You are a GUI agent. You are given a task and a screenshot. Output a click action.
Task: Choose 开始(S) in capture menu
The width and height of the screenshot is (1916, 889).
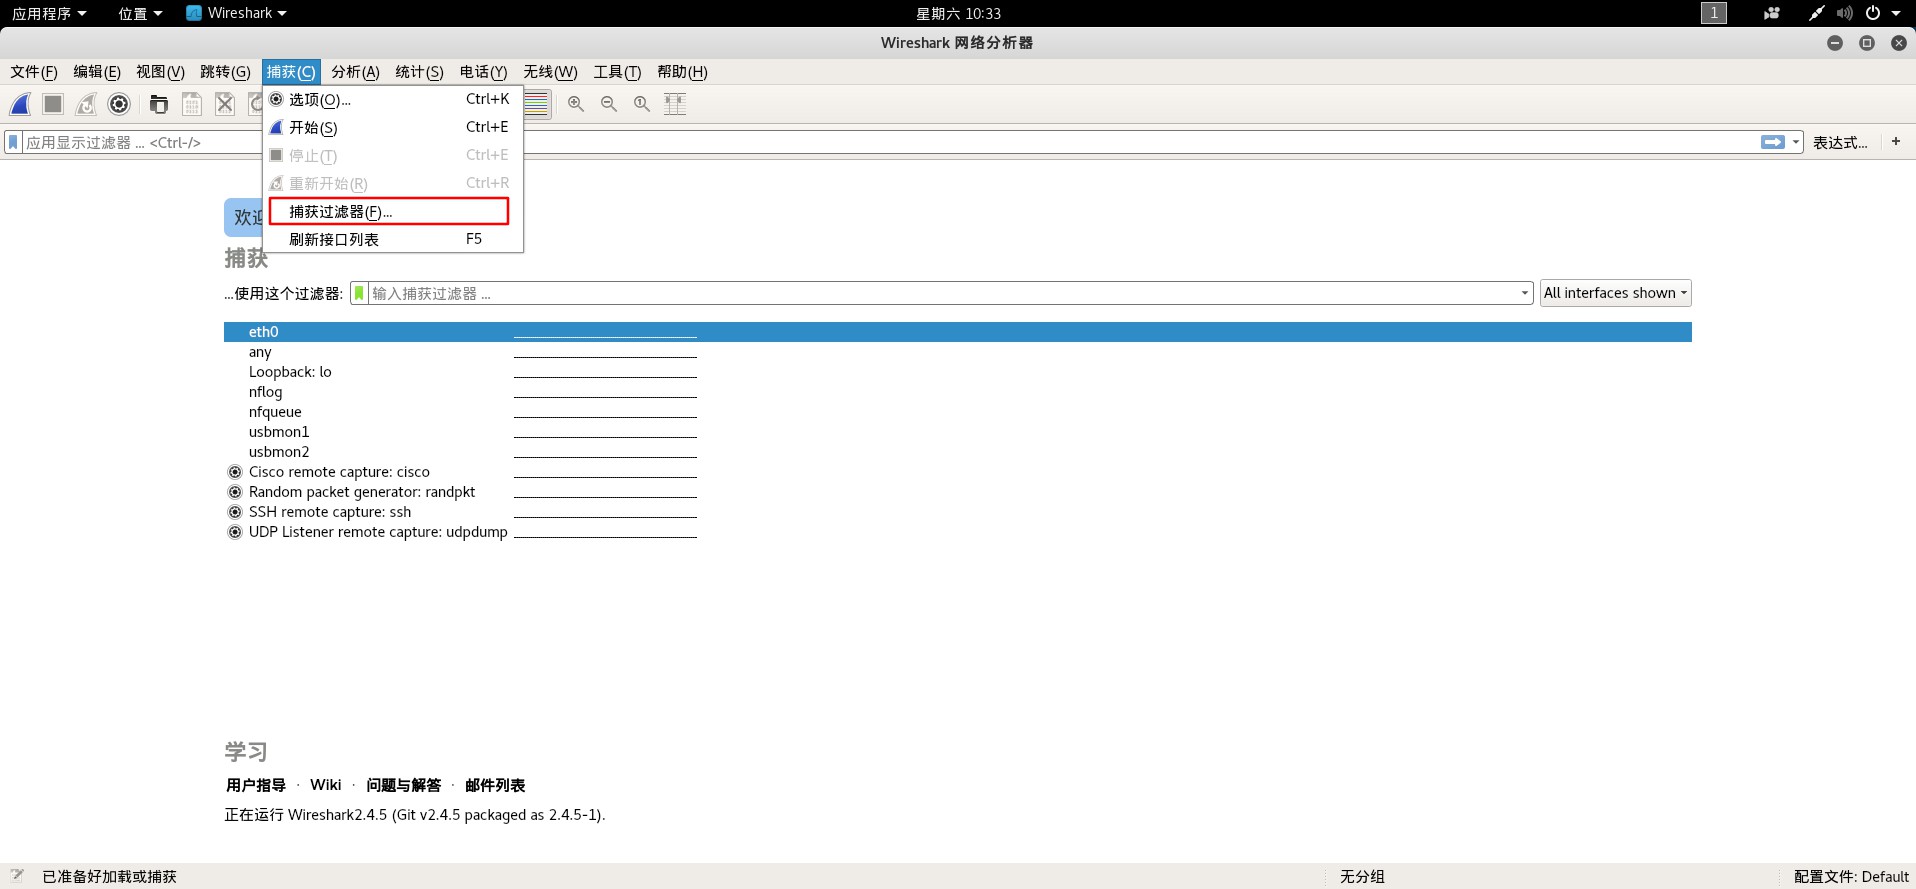click(x=393, y=127)
